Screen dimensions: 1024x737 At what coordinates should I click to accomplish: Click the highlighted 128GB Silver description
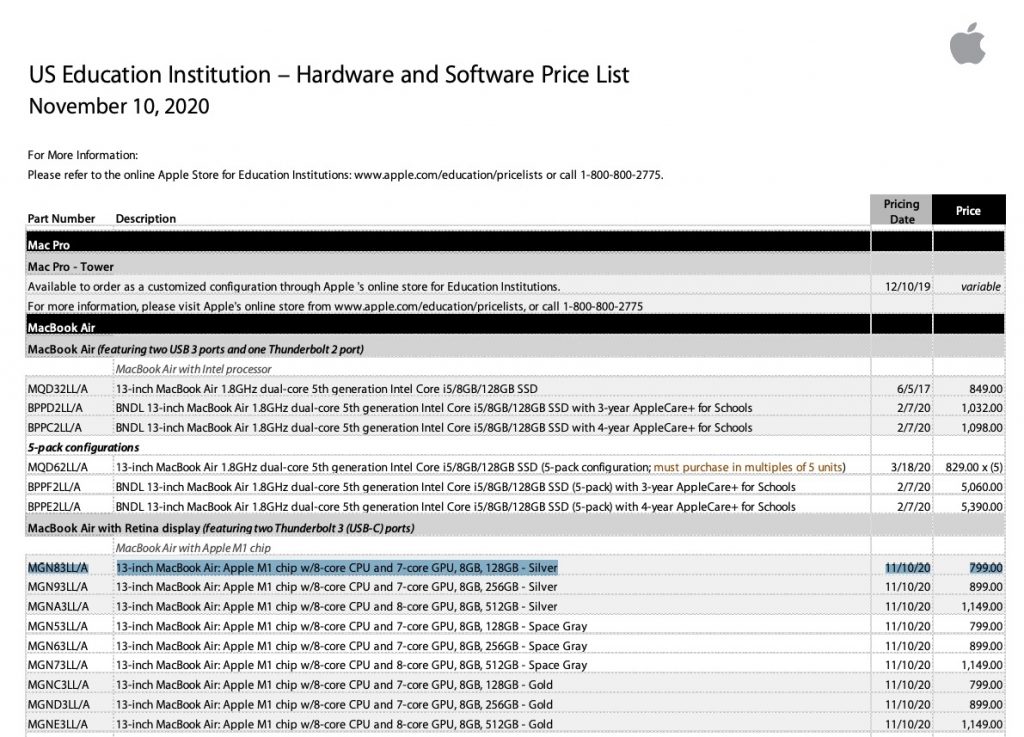coord(337,568)
